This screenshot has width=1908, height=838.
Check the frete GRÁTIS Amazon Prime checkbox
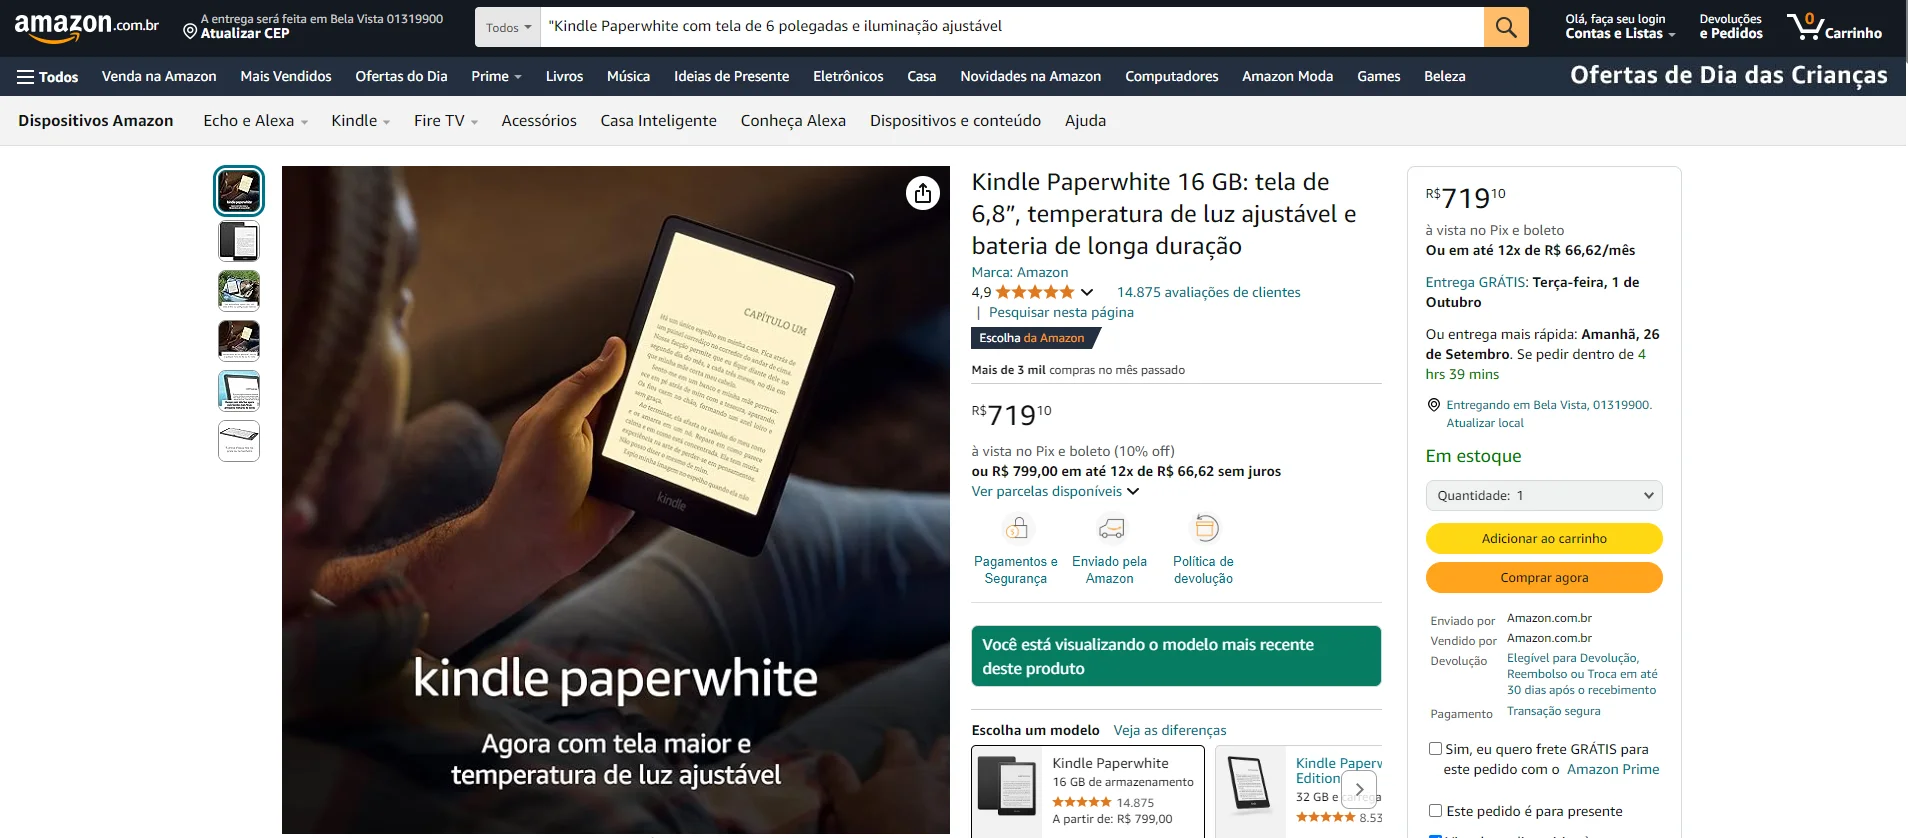point(1435,748)
